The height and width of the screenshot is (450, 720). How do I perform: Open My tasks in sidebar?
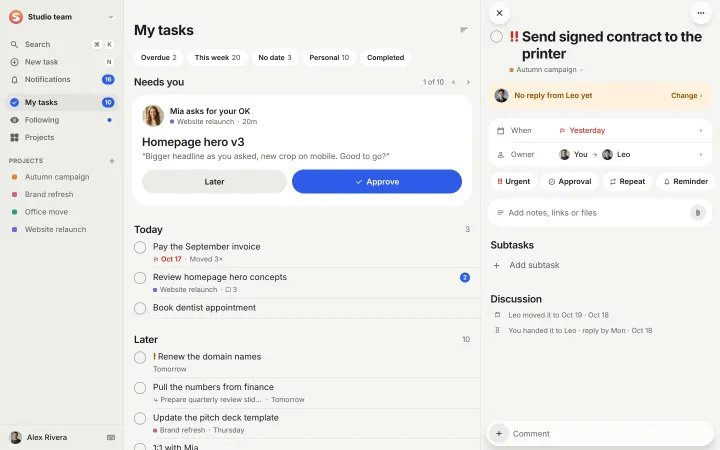(62, 102)
